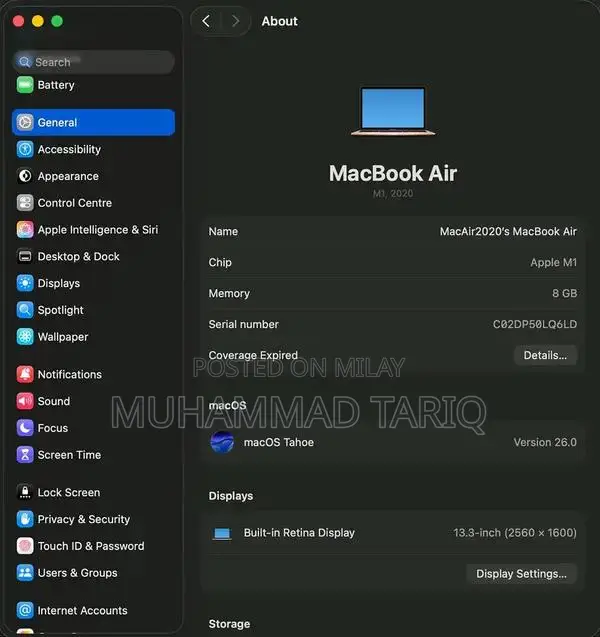This screenshot has height=637, width=600.
Task: Open Display Settings… button
Action: 521,574
